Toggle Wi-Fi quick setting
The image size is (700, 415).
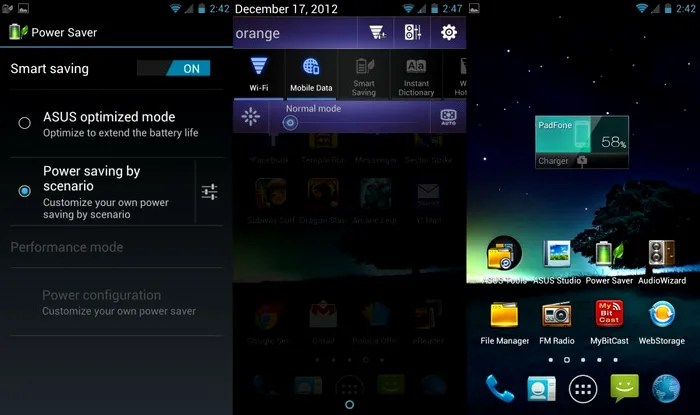tap(258, 74)
